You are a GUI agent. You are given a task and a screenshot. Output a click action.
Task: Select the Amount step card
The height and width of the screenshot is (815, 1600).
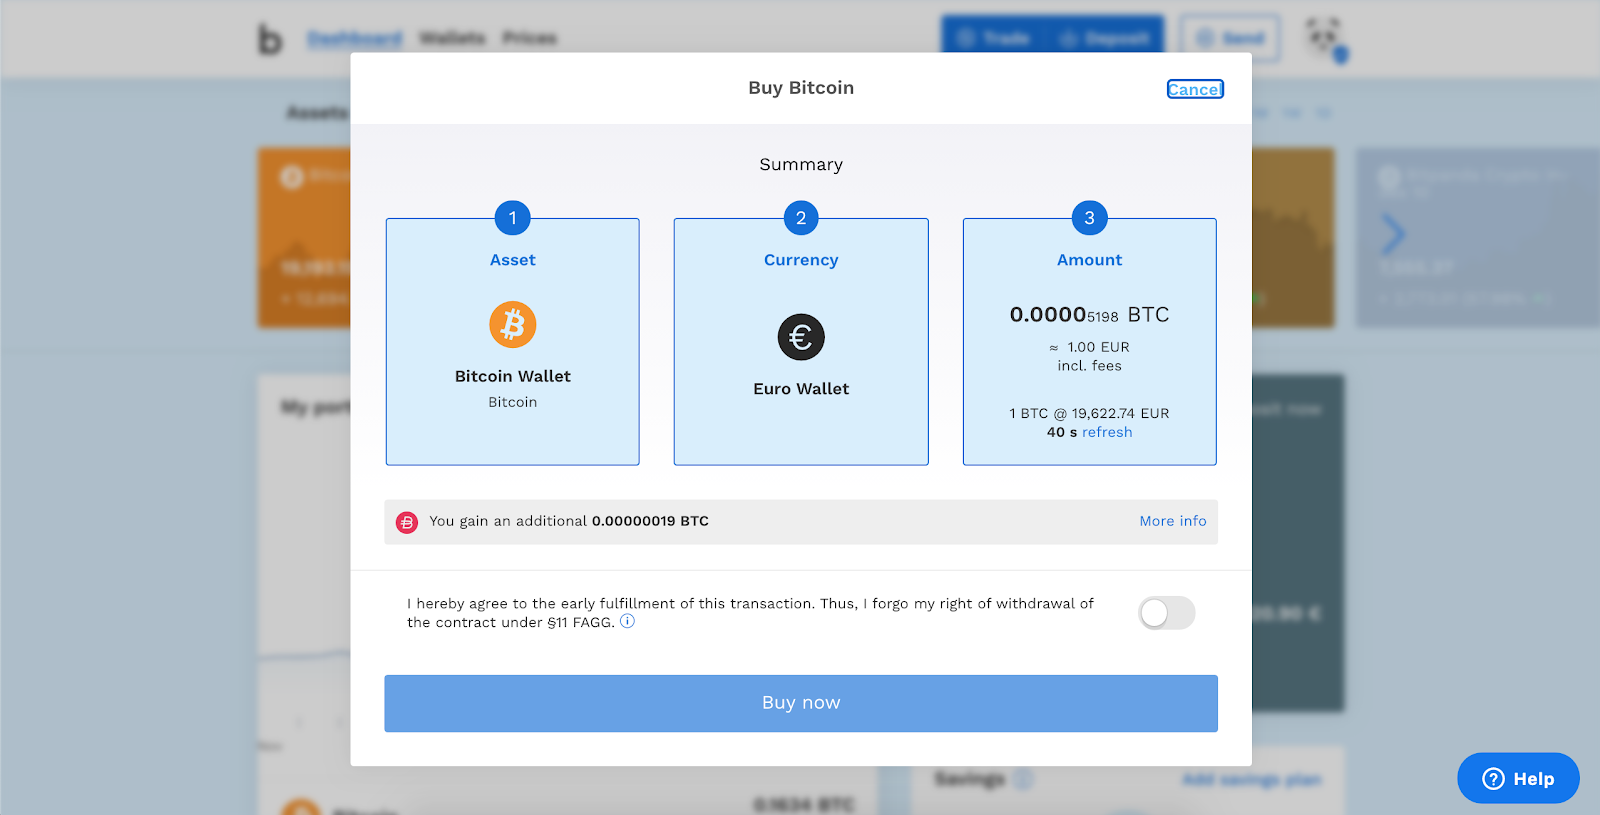(1090, 342)
